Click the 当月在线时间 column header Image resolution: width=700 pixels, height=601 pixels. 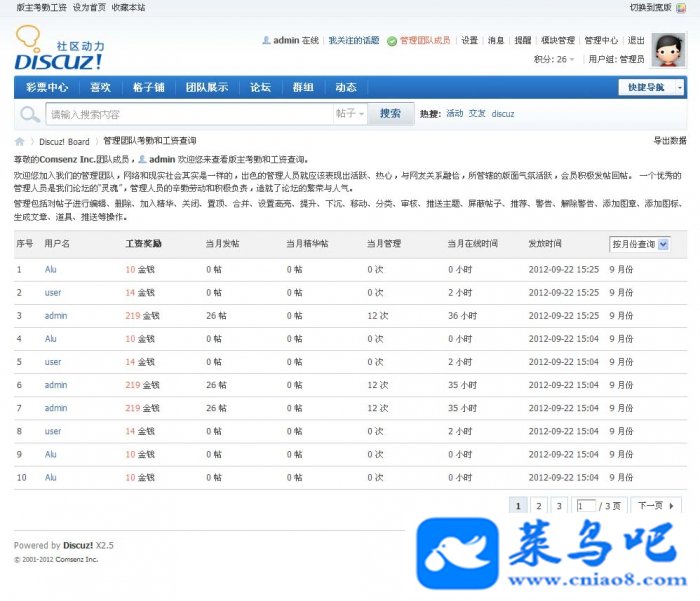(473, 244)
